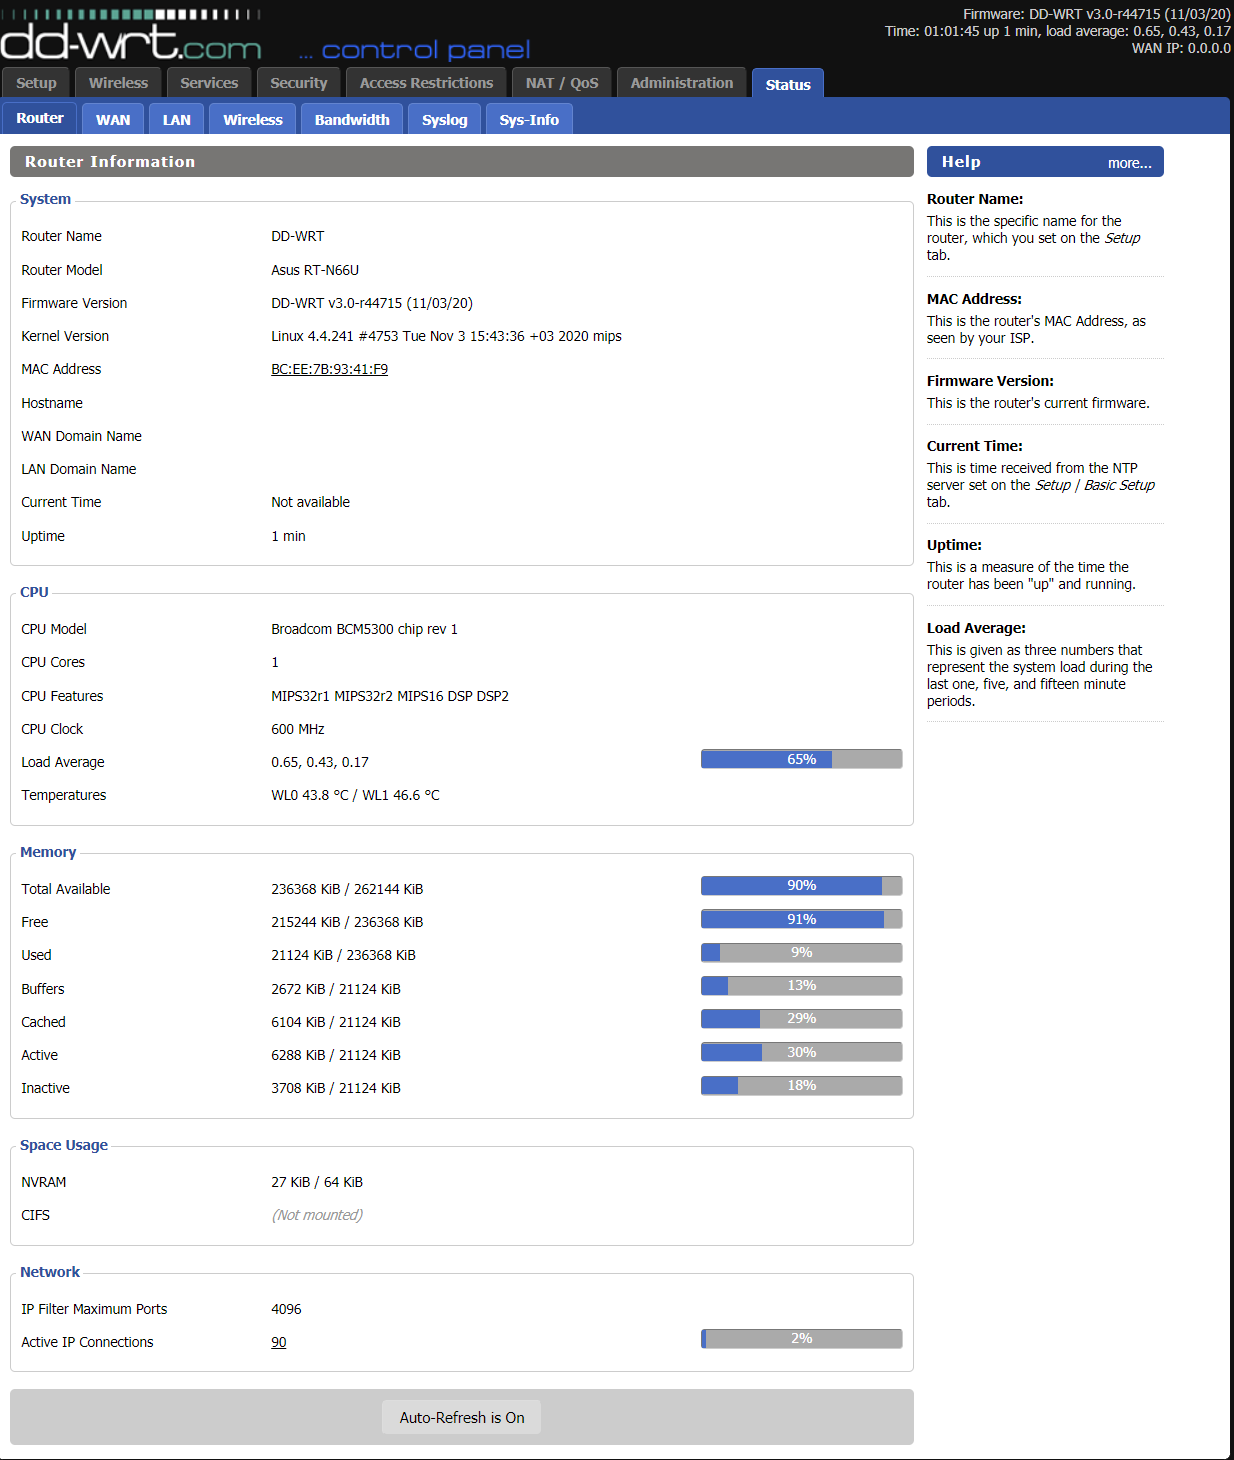Click the Router Name value DD-WRT
The image size is (1234, 1460).
[298, 236]
